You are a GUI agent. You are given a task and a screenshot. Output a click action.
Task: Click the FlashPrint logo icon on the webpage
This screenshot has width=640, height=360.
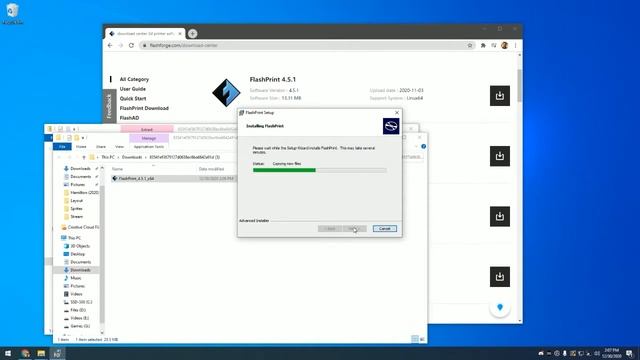click(226, 93)
